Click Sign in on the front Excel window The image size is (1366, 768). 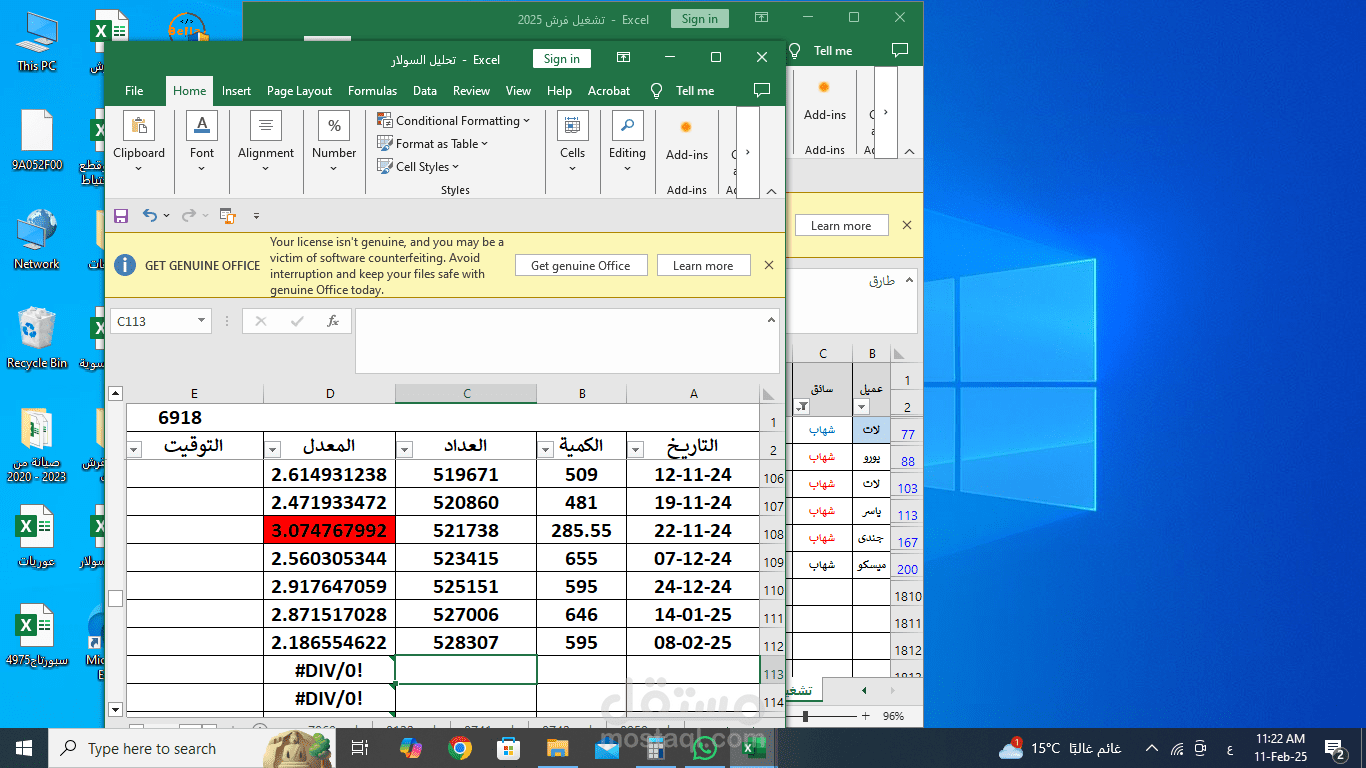click(x=562, y=59)
